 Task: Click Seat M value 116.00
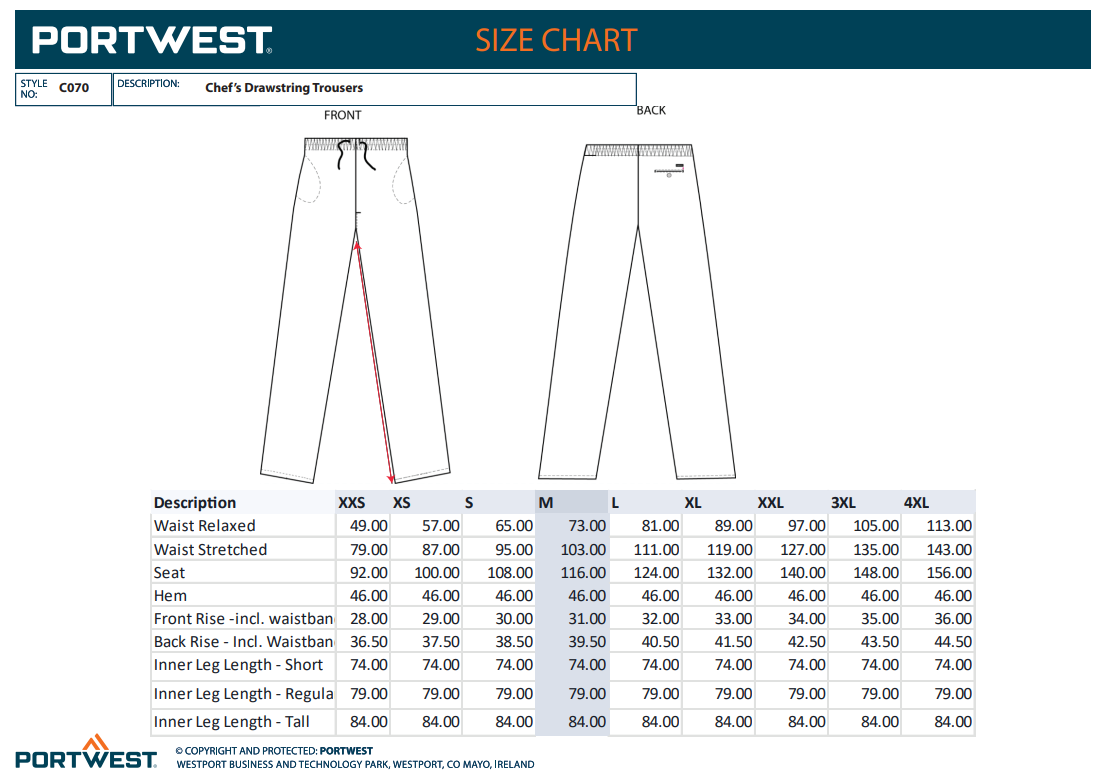[x=583, y=573]
